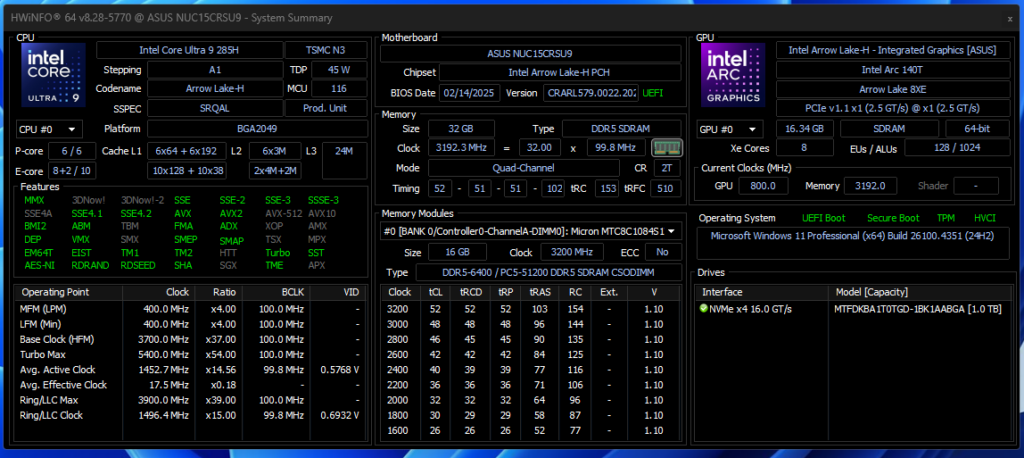Image resolution: width=1024 pixels, height=458 pixels.
Task: Click the HVCI status label
Action: [x=984, y=218]
